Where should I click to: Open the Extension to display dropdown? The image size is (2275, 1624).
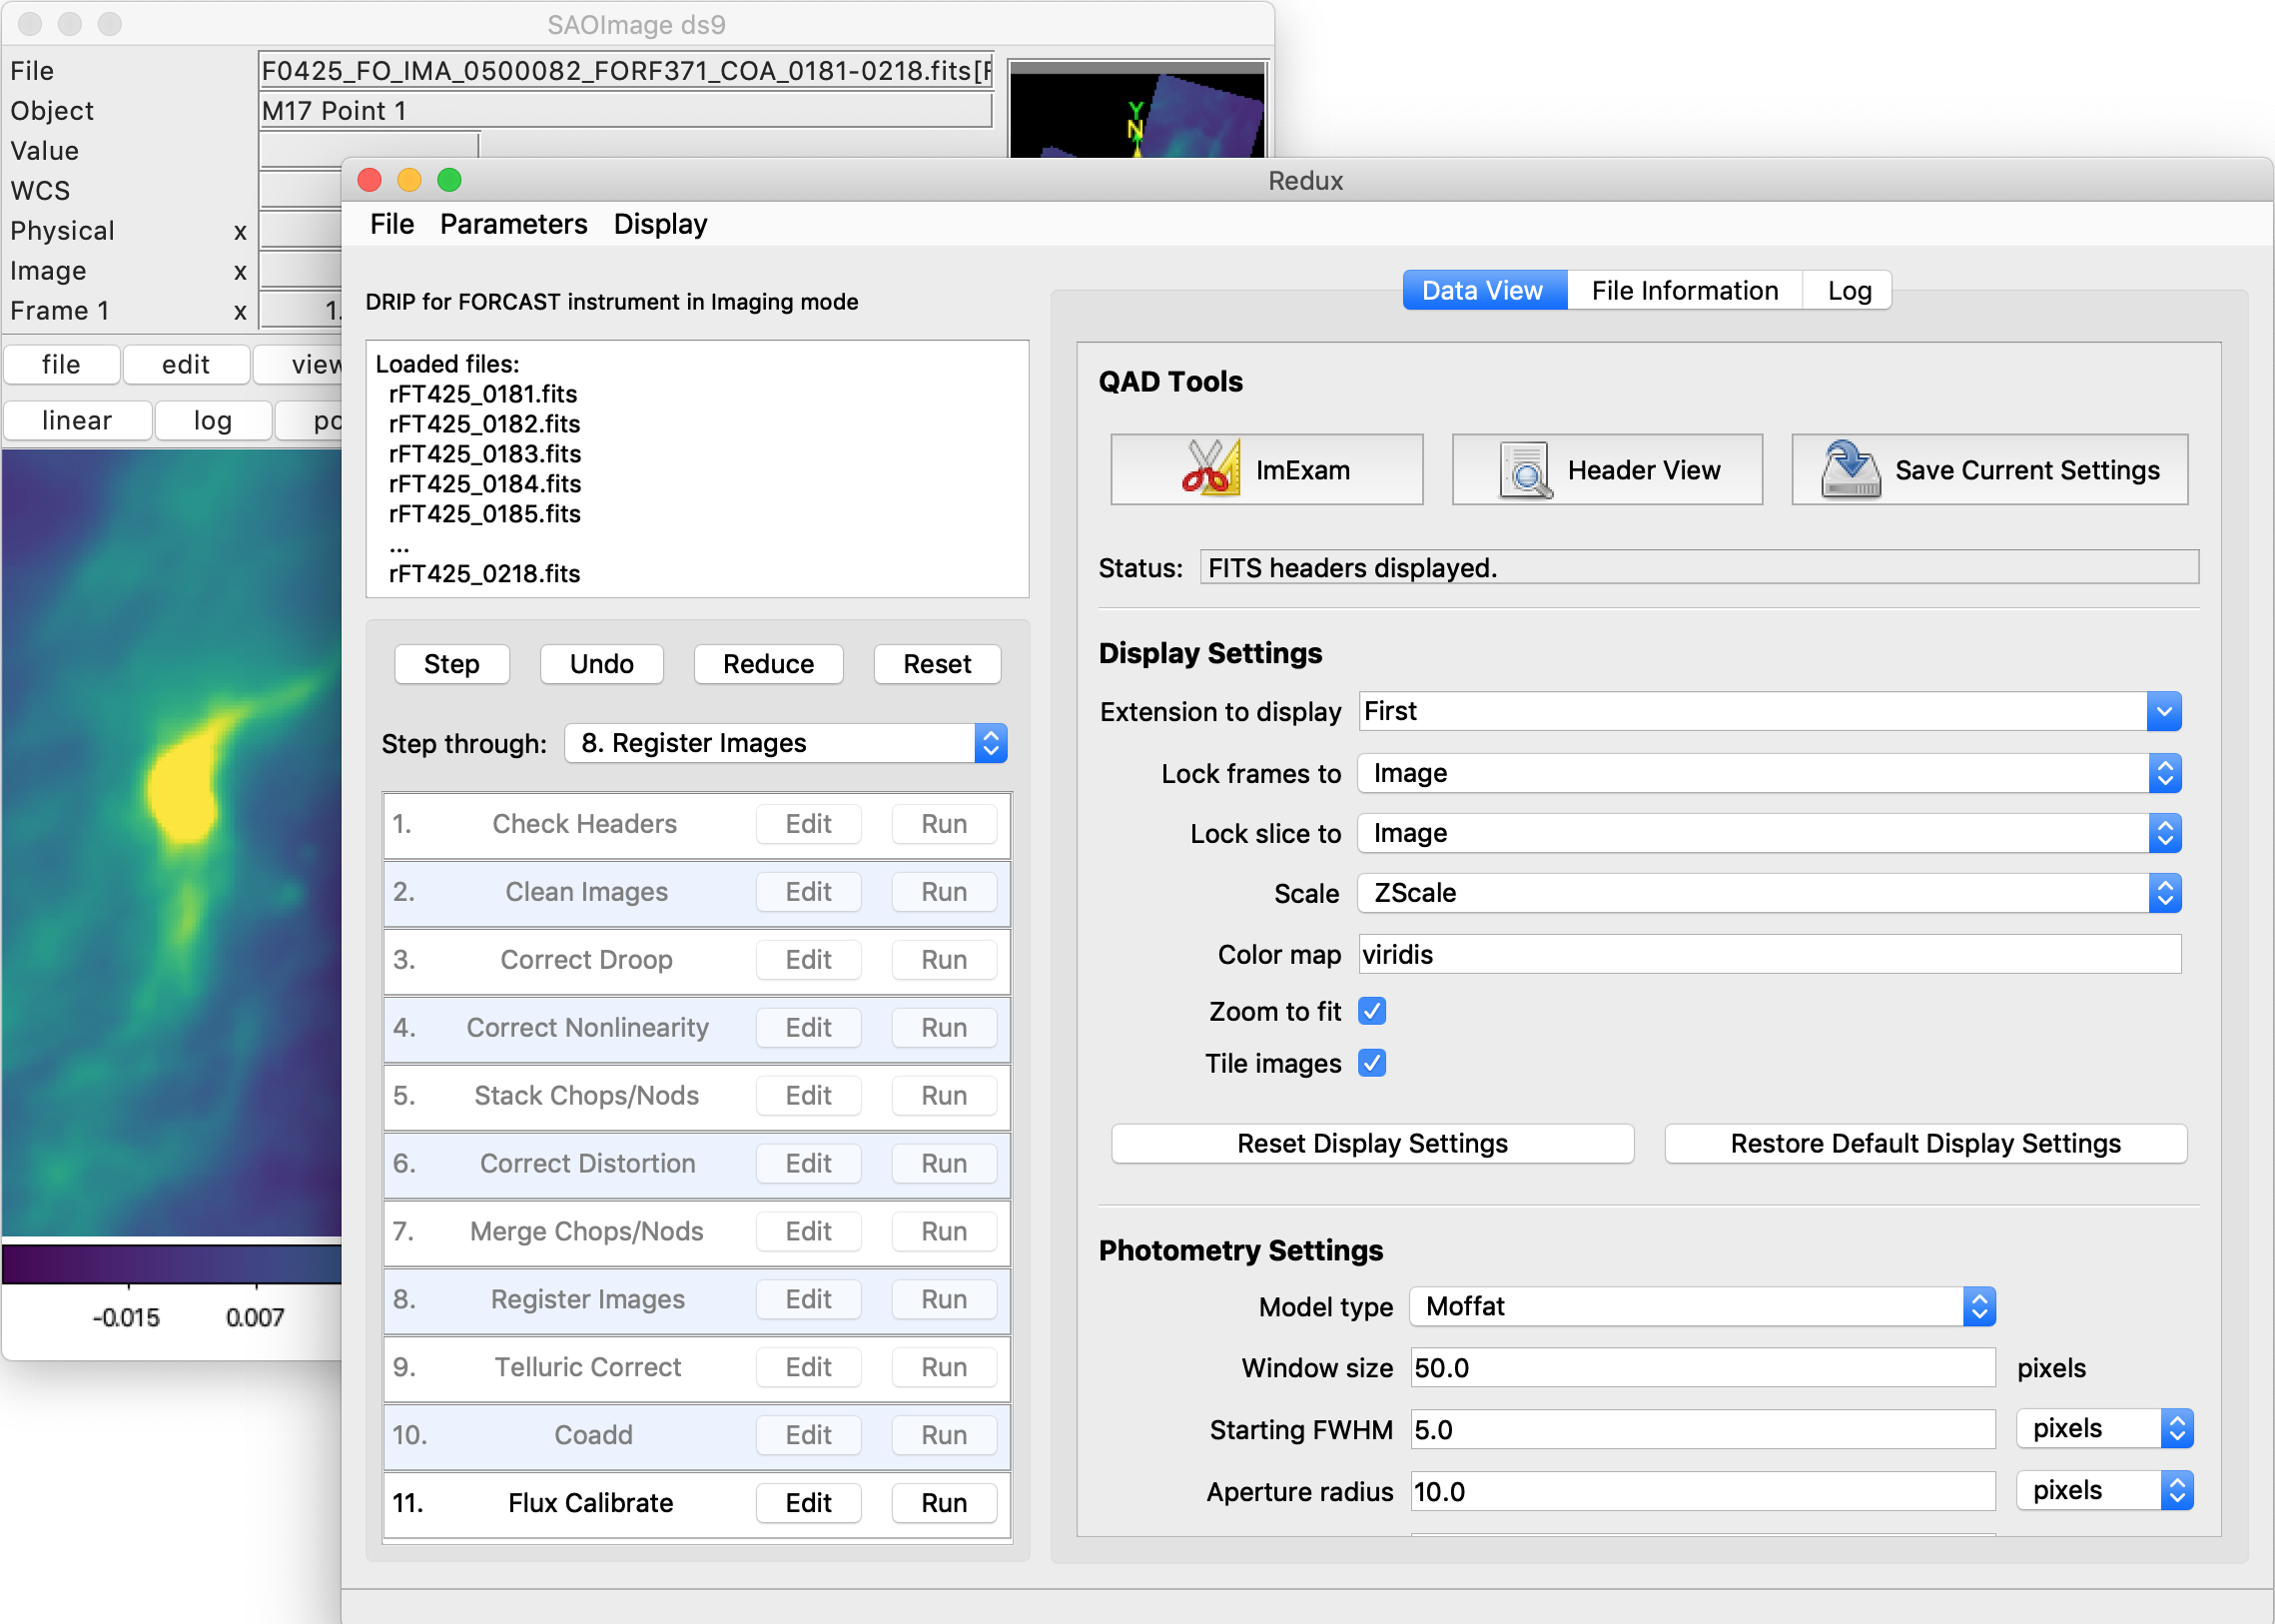pyautogui.click(x=2164, y=711)
